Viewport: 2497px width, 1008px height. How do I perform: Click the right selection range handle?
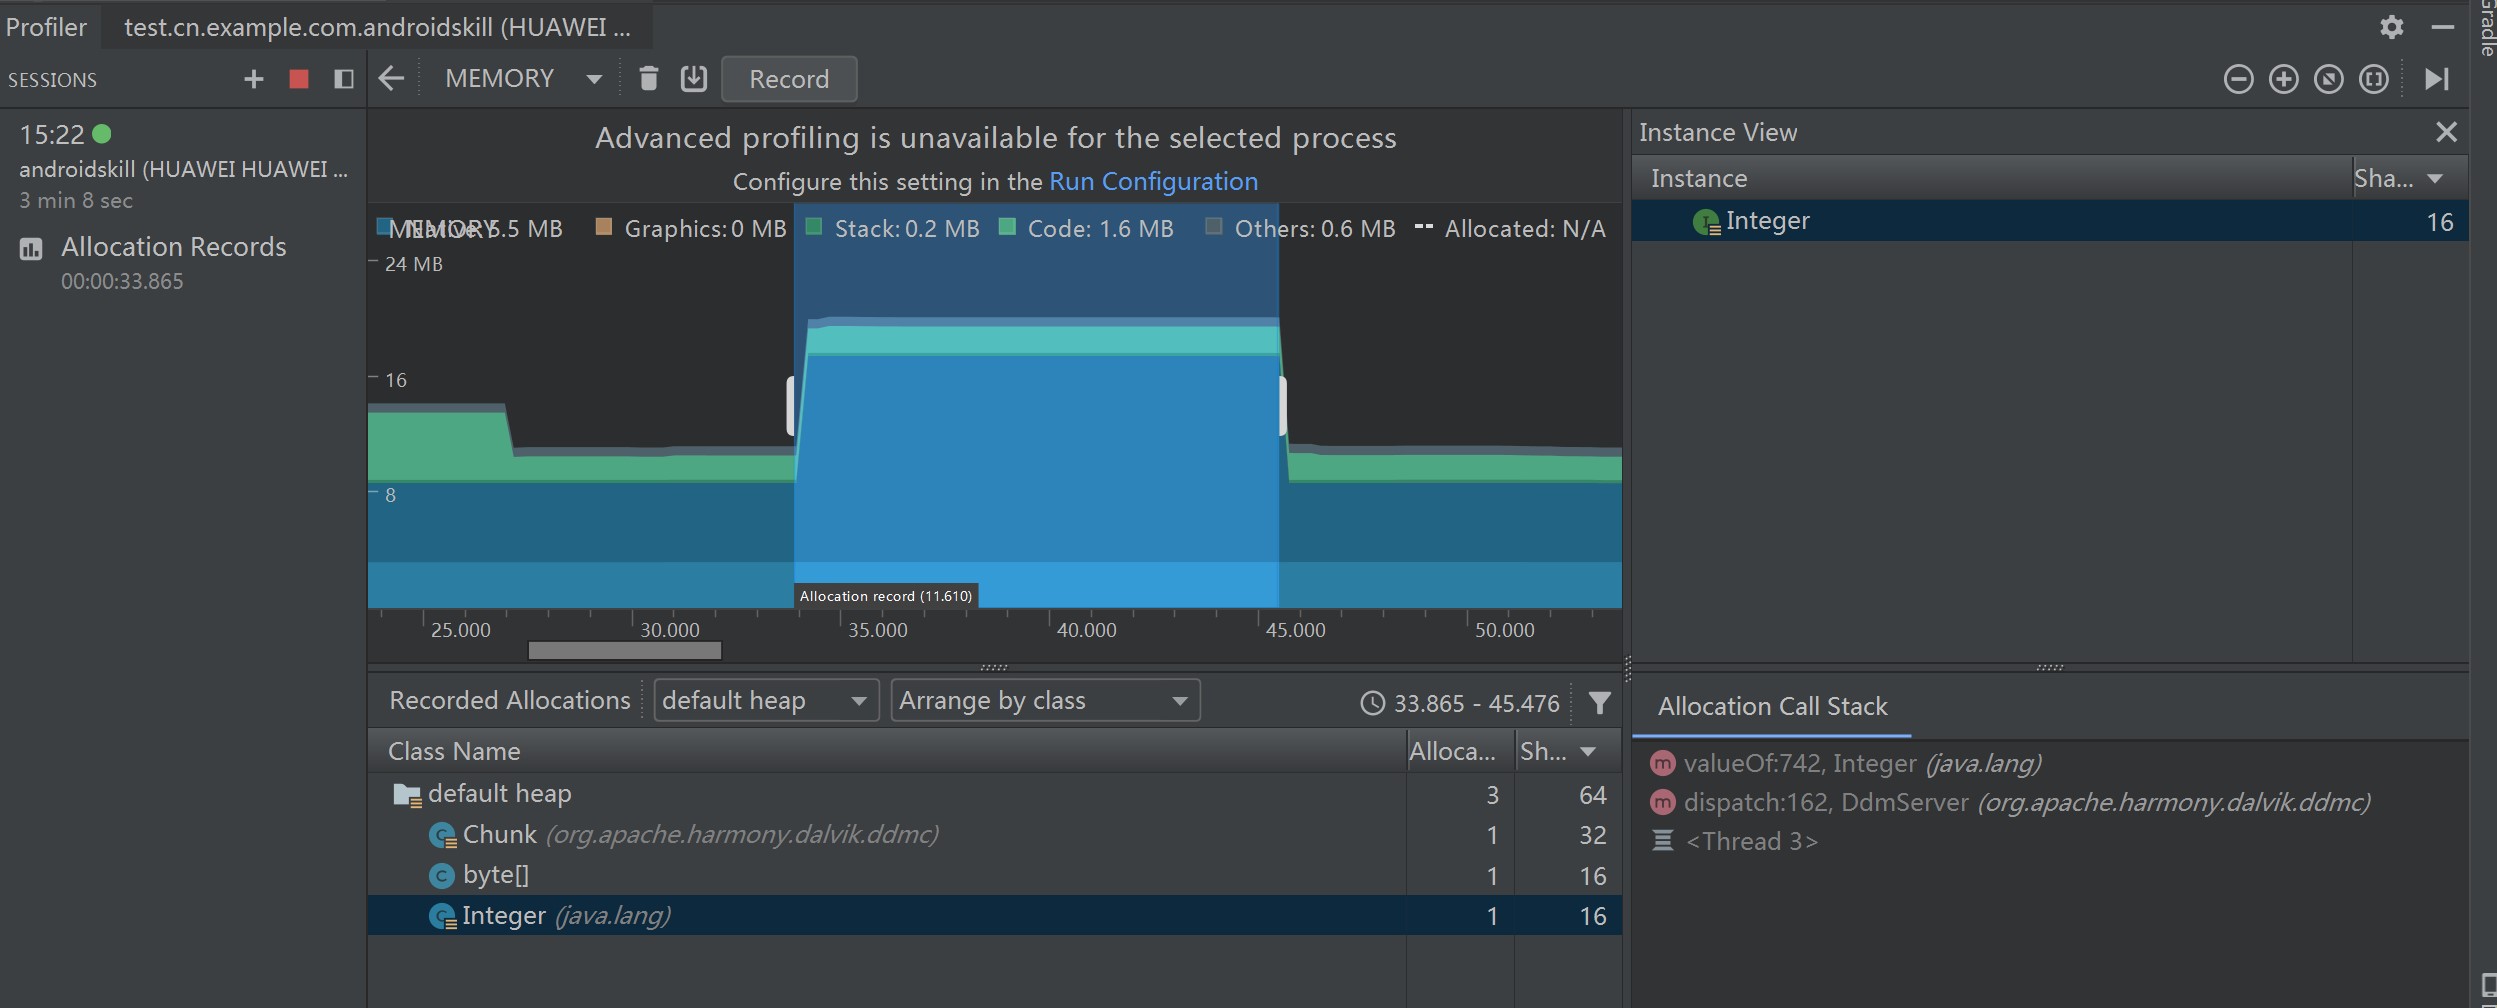click(x=1283, y=405)
